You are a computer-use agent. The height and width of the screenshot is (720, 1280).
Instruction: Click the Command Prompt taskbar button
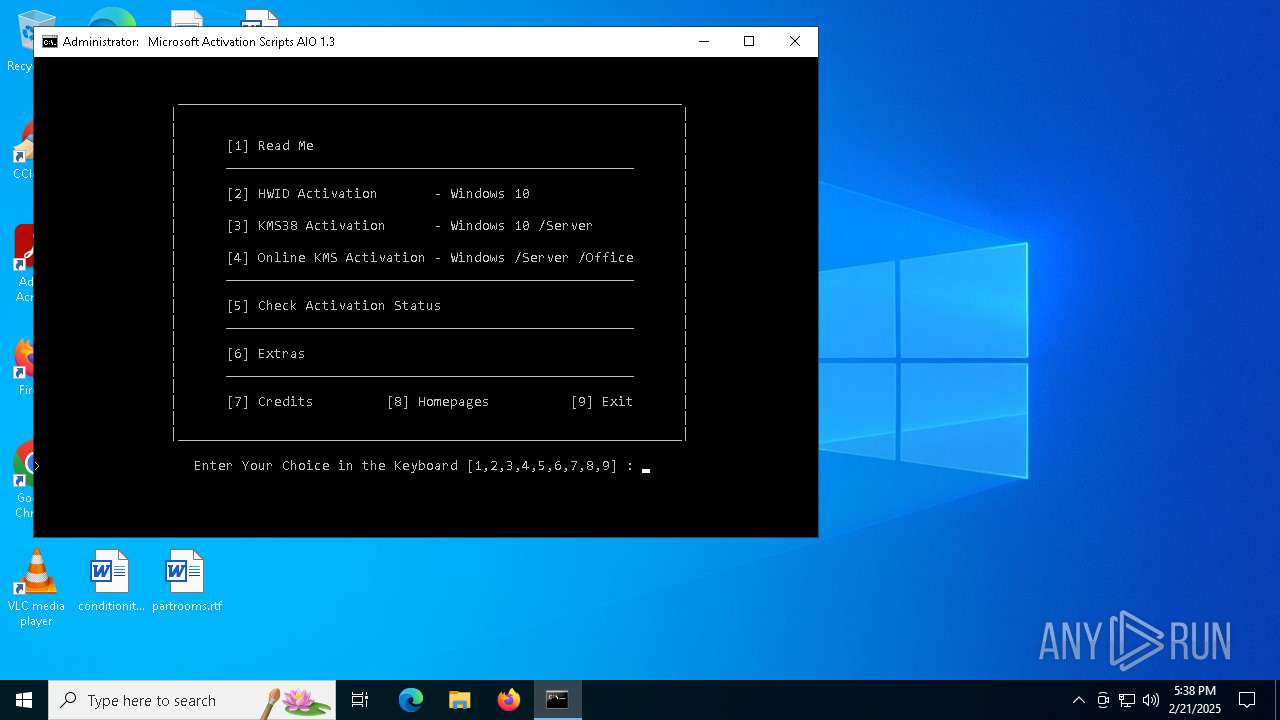[558, 700]
